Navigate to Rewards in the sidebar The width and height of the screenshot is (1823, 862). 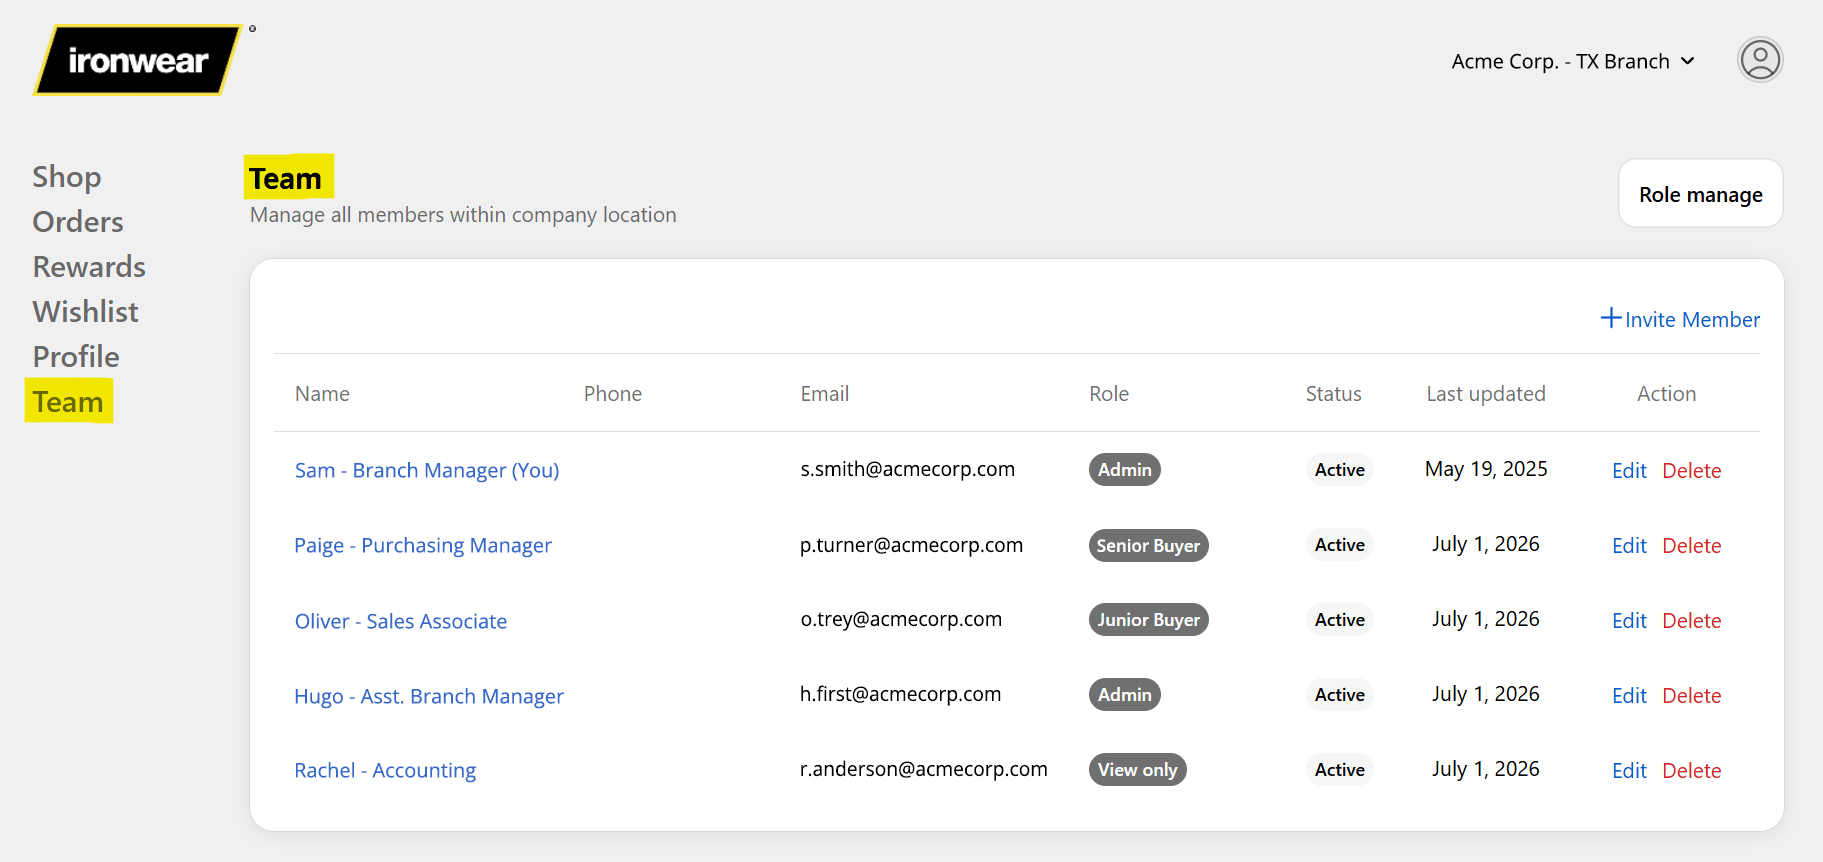coord(89,267)
